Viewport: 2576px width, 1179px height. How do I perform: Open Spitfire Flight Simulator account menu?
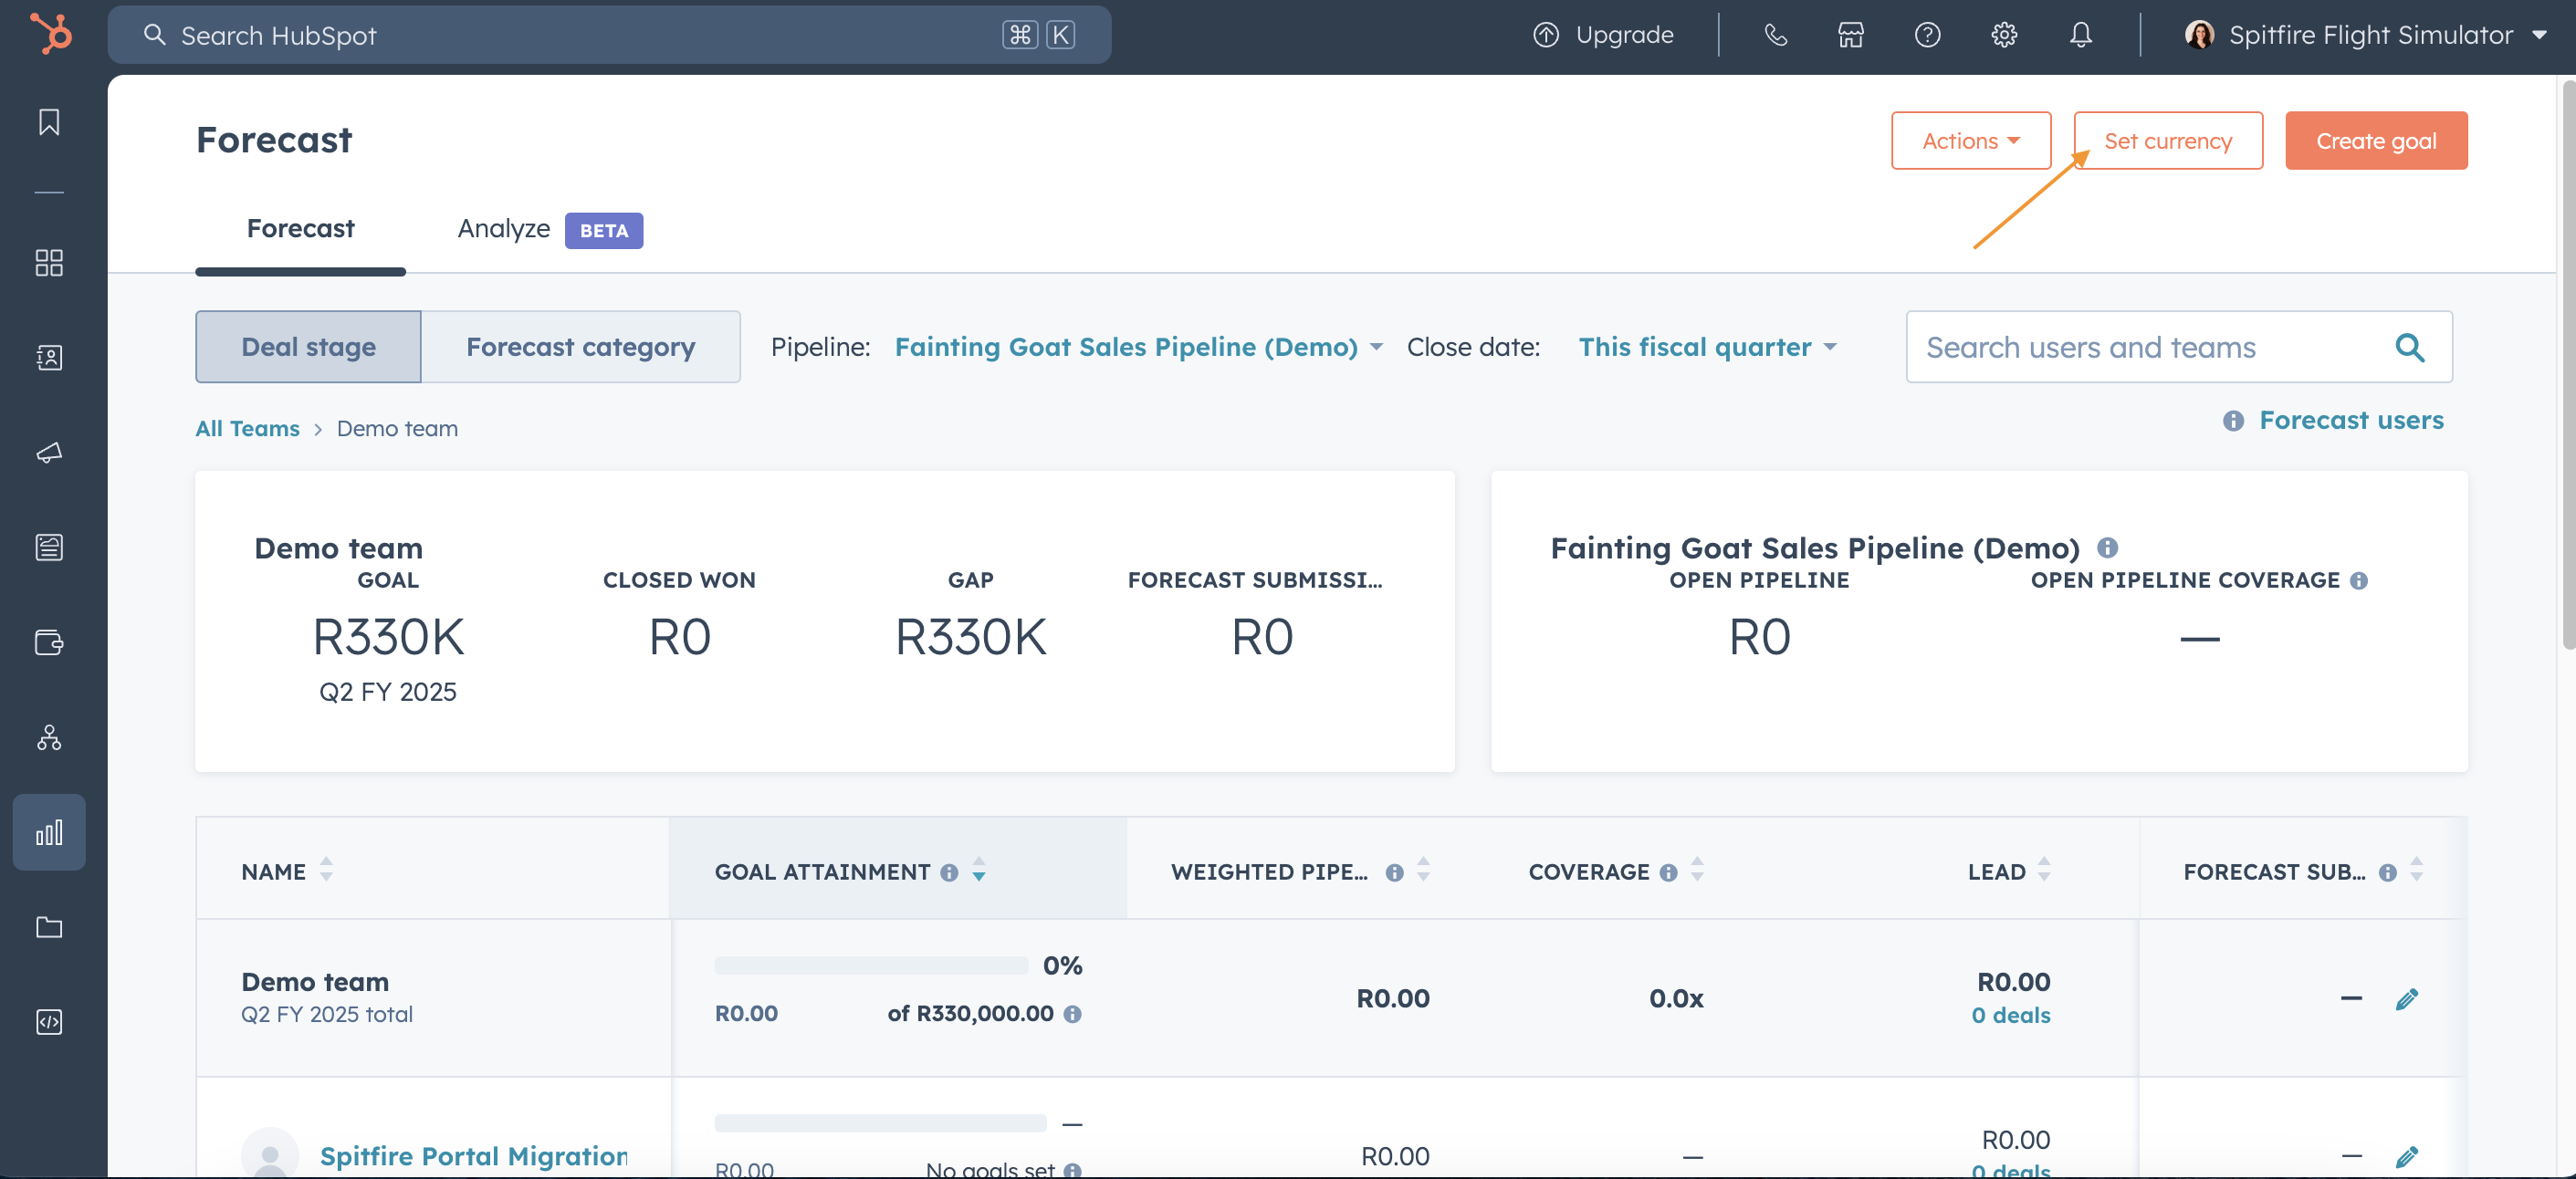point(2366,35)
